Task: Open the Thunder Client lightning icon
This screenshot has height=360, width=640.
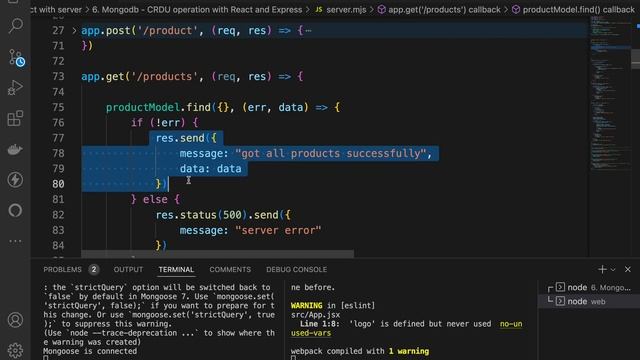Action: (x=15, y=180)
